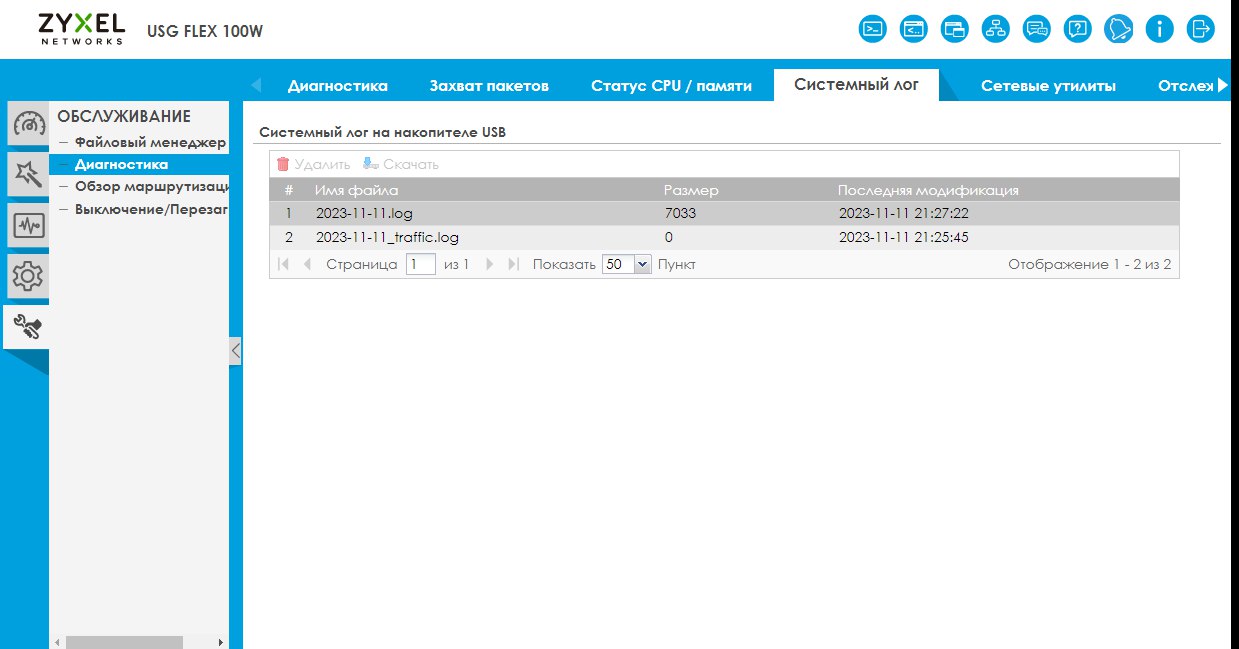Click the Zyxel Networks logo
Viewport: 1239px width, 649px height.
82,28
